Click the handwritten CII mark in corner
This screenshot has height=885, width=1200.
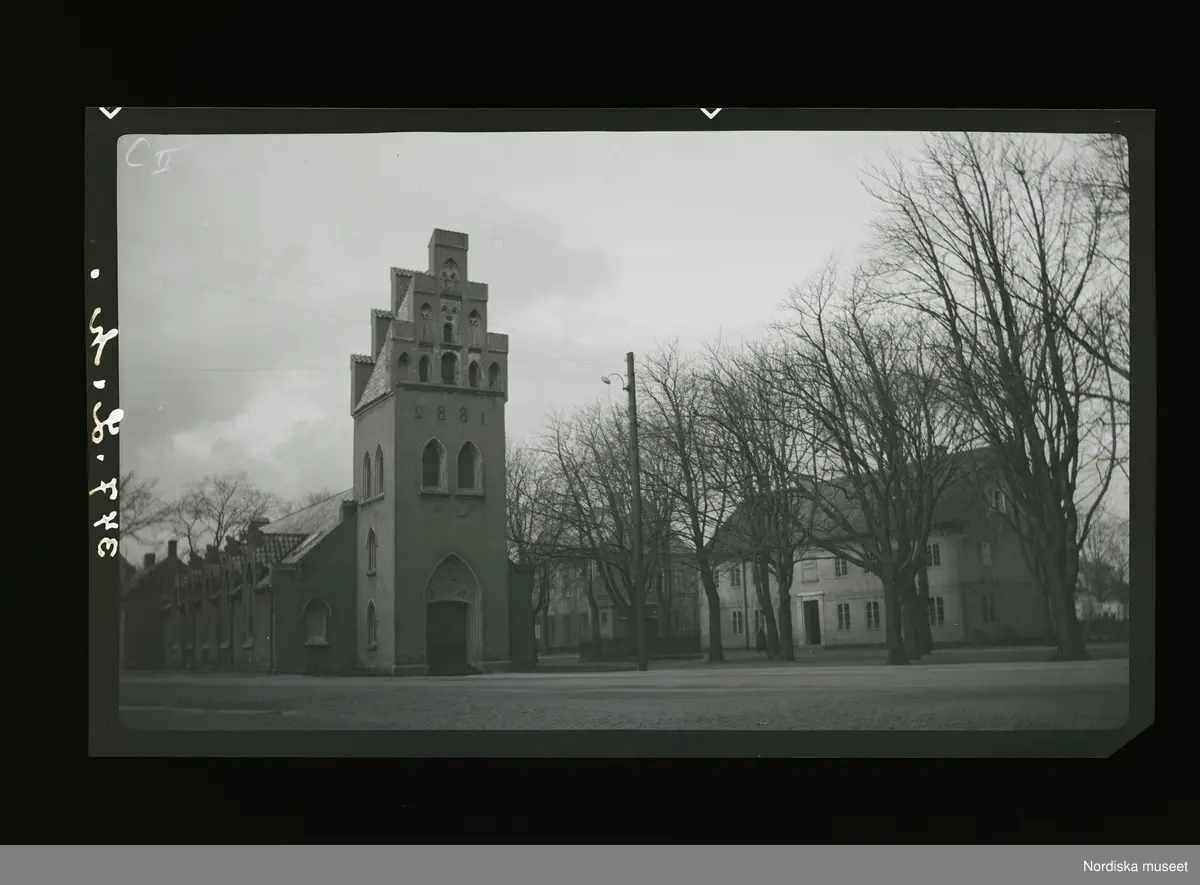154,156
